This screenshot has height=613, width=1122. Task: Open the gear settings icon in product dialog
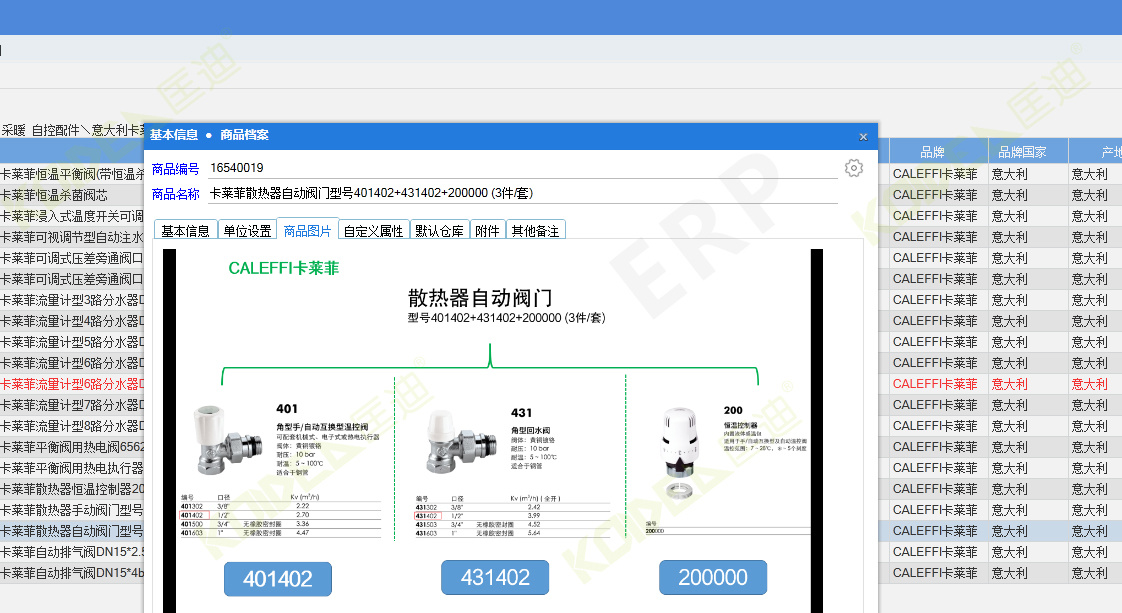[x=854, y=168]
